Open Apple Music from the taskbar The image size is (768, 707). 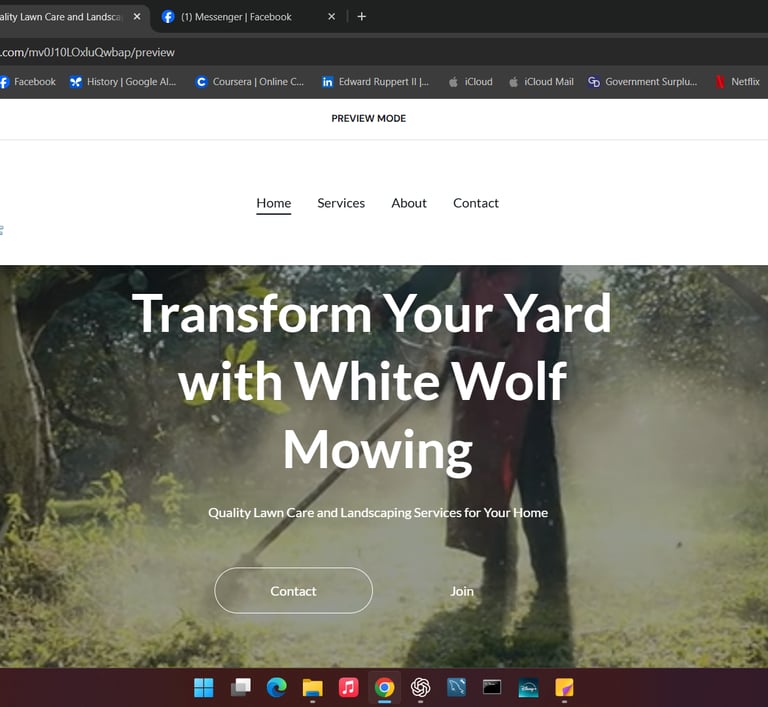348,687
